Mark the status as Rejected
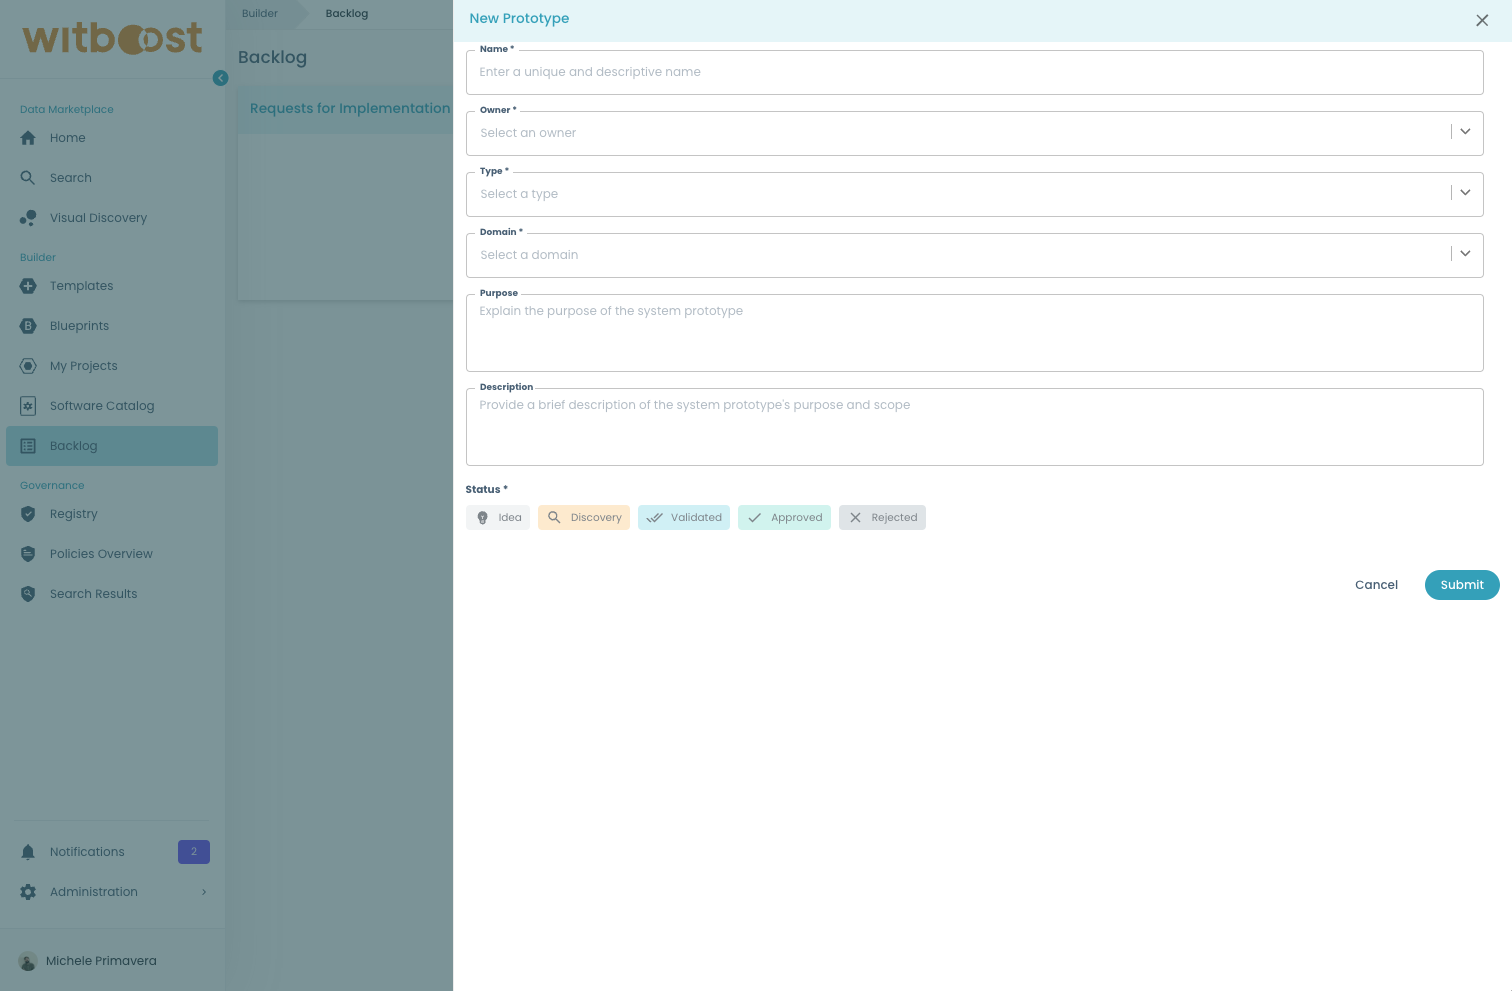1512x991 pixels. (882, 517)
